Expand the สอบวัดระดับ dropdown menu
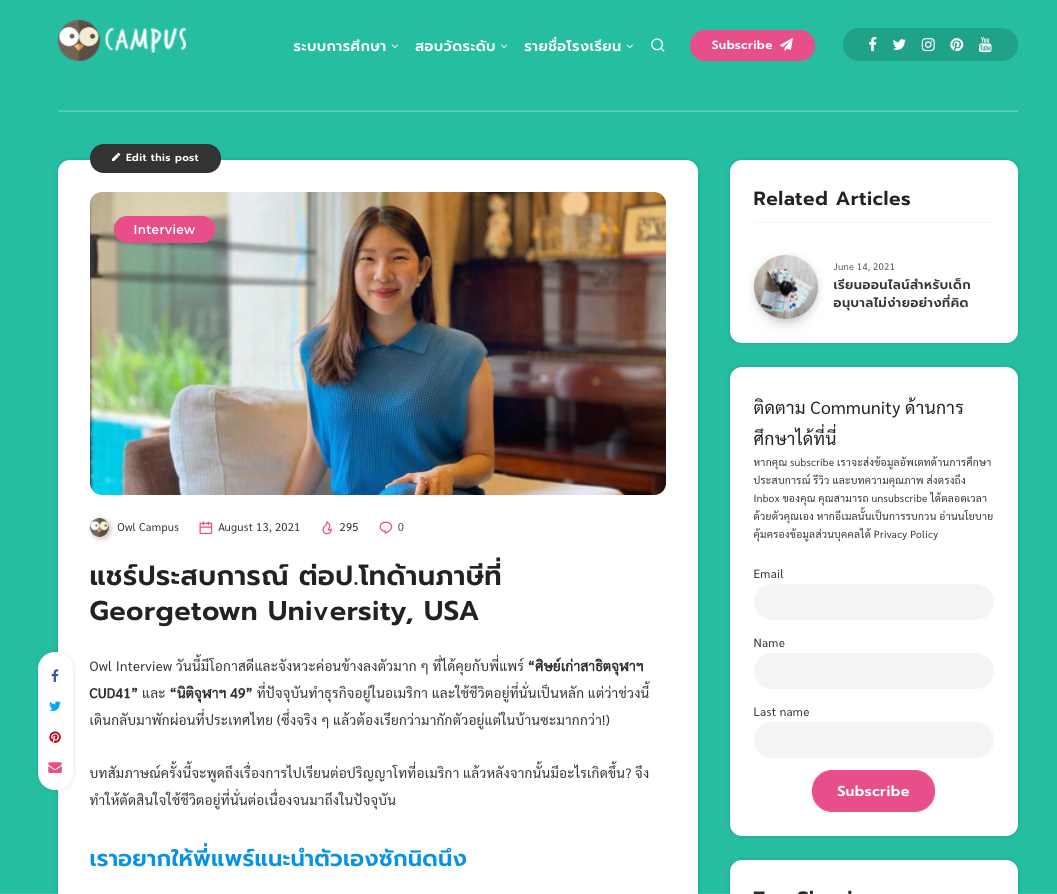This screenshot has width=1057, height=894. coord(461,46)
